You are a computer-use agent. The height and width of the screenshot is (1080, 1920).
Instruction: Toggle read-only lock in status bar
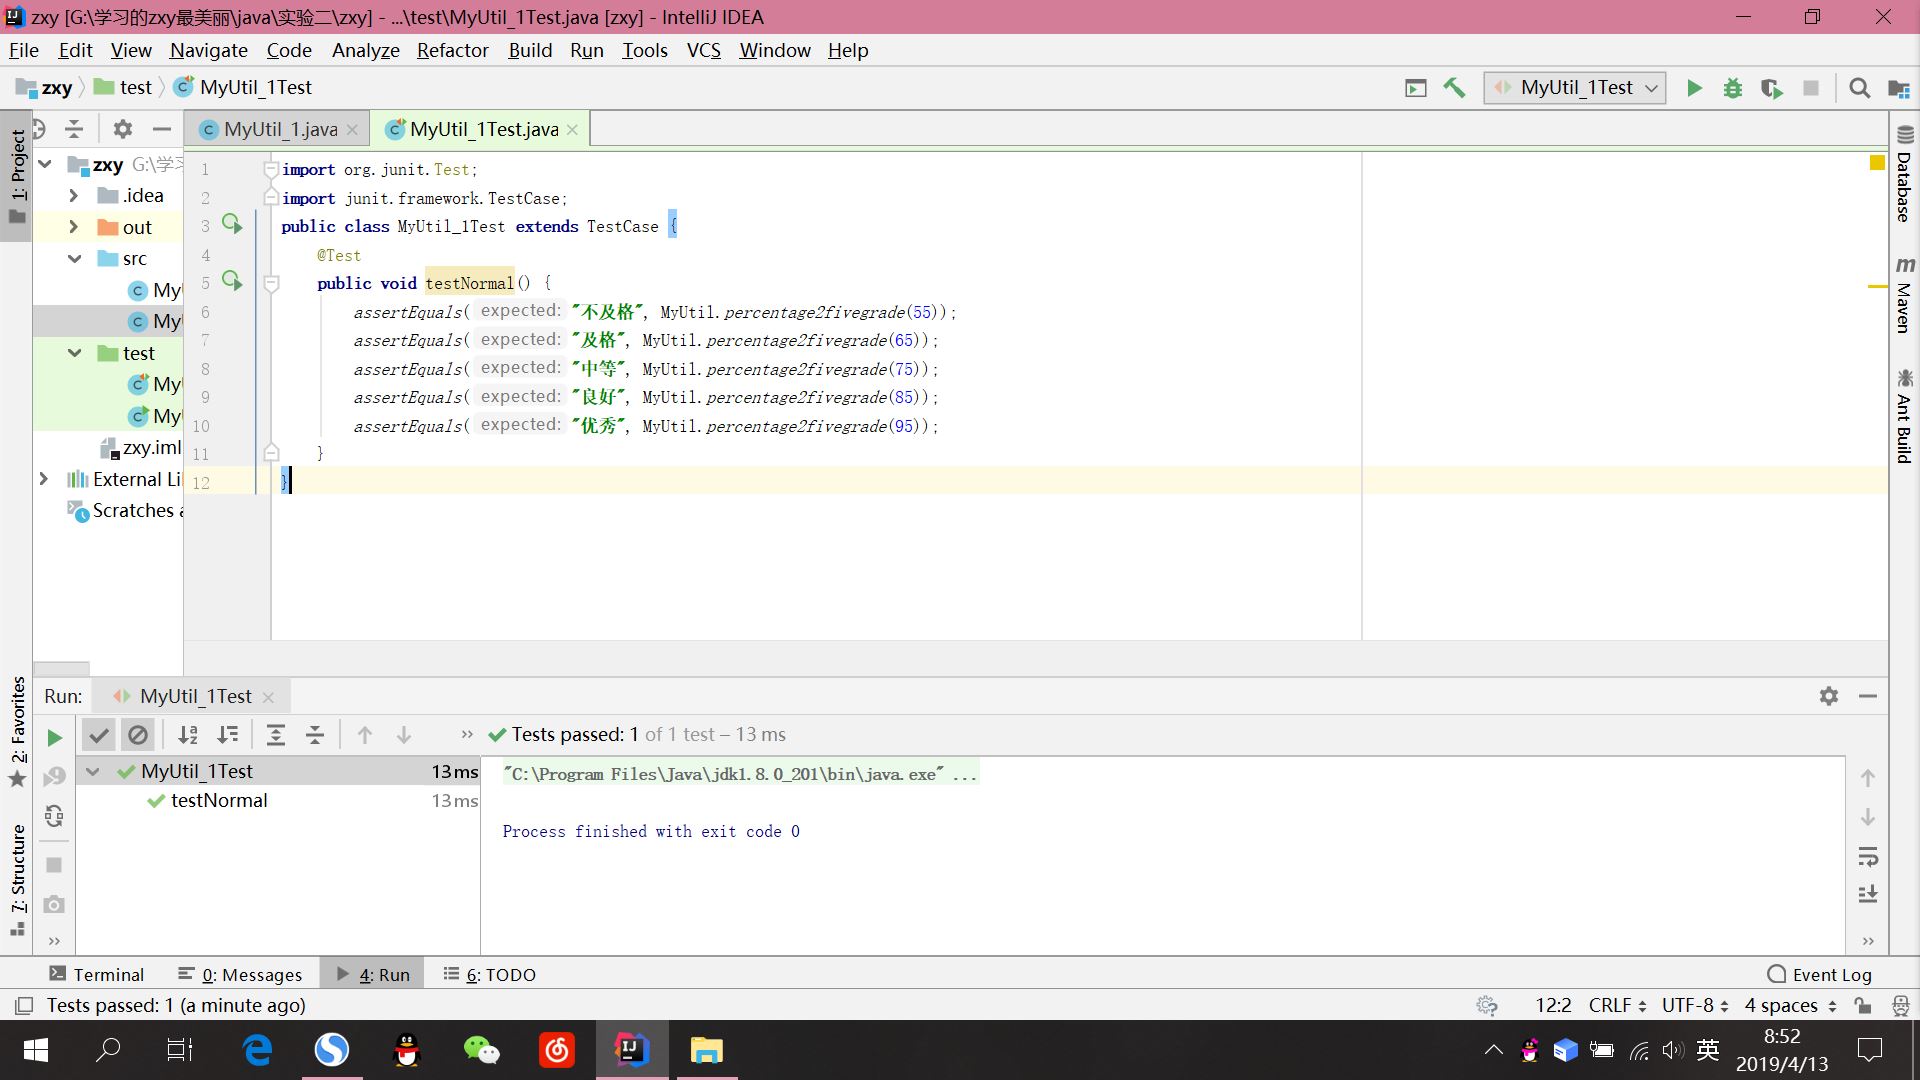(x=1862, y=1005)
